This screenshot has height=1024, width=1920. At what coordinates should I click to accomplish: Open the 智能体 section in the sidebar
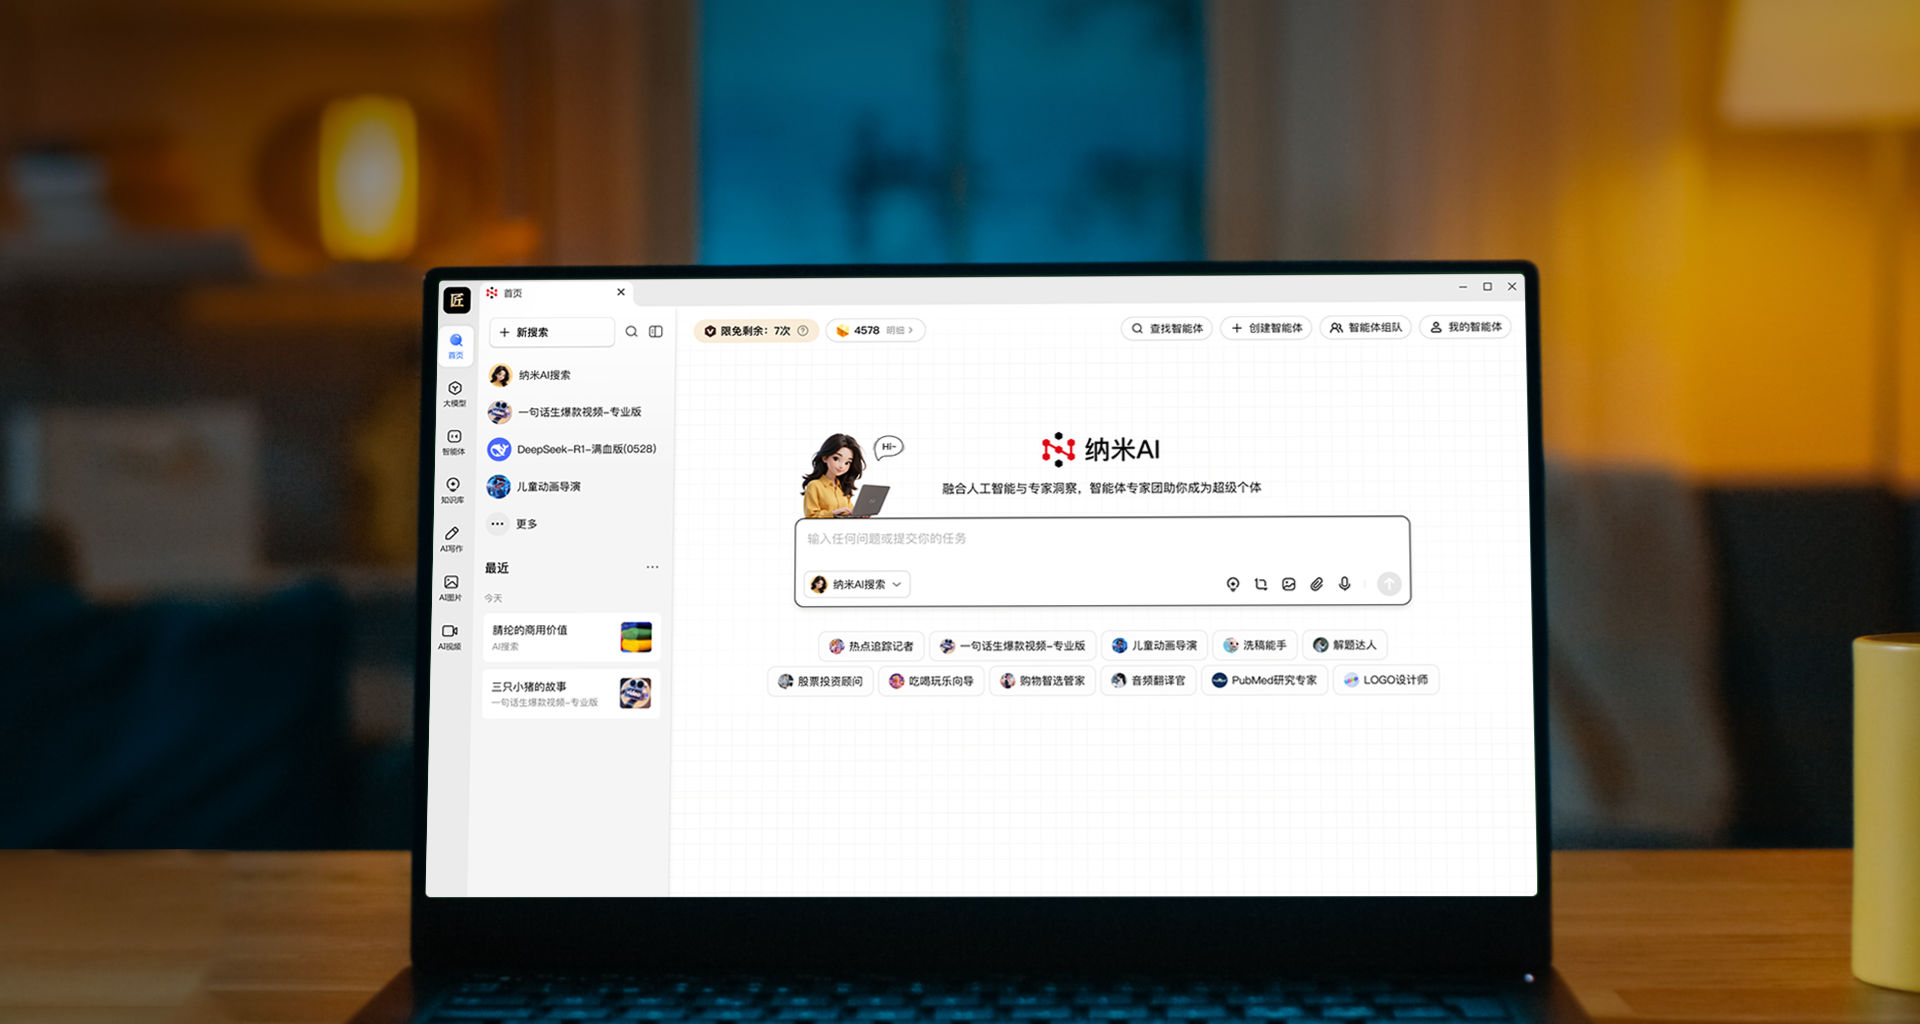[x=454, y=442]
